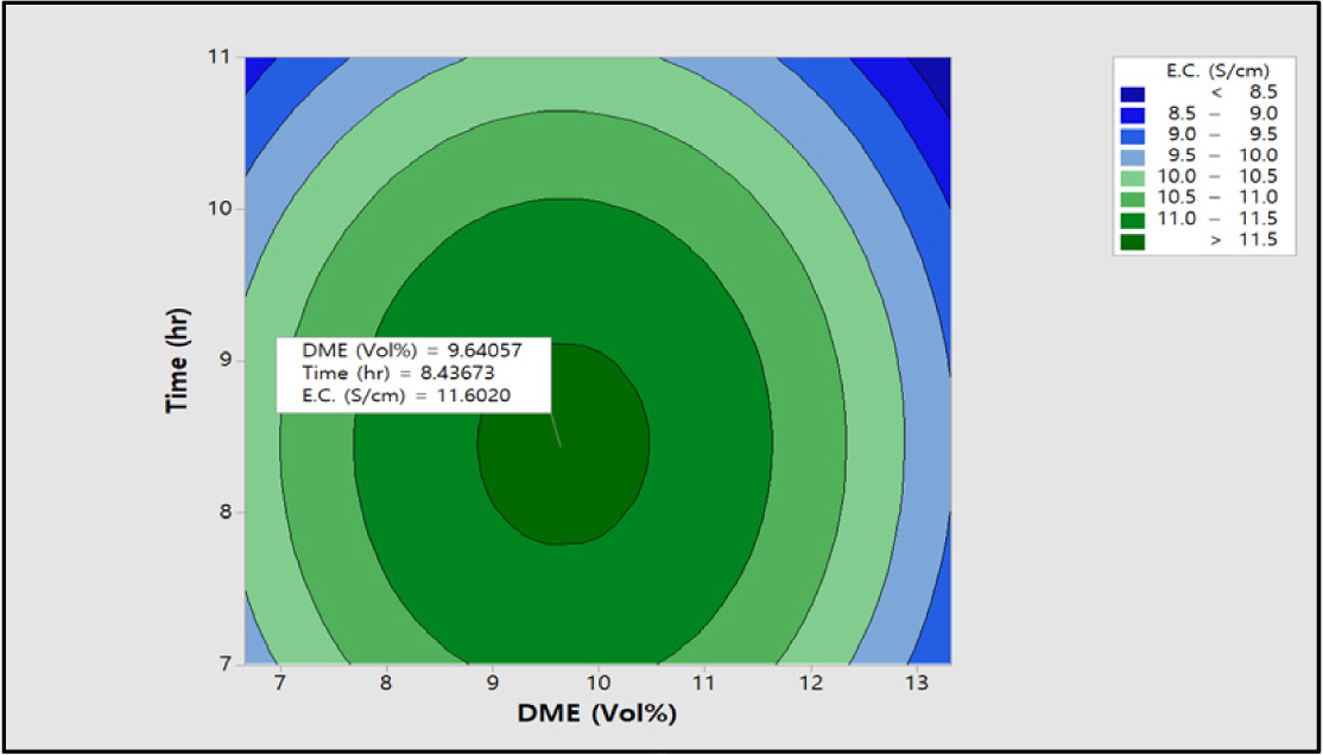Screen dimensions: 1323x755
Task: Click the legend swatch for above 11.5
Action: 1134,240
